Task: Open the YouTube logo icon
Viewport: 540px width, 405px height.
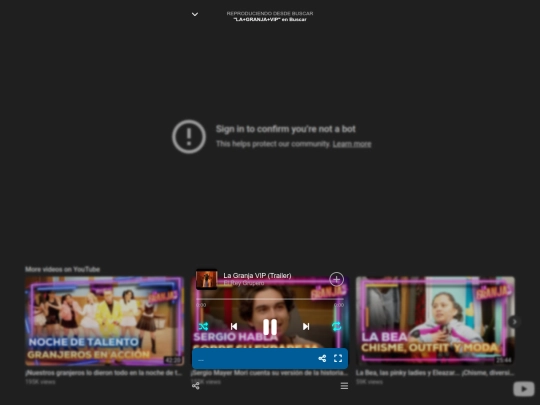Action: pyautogui.click(x=524, y=389)
